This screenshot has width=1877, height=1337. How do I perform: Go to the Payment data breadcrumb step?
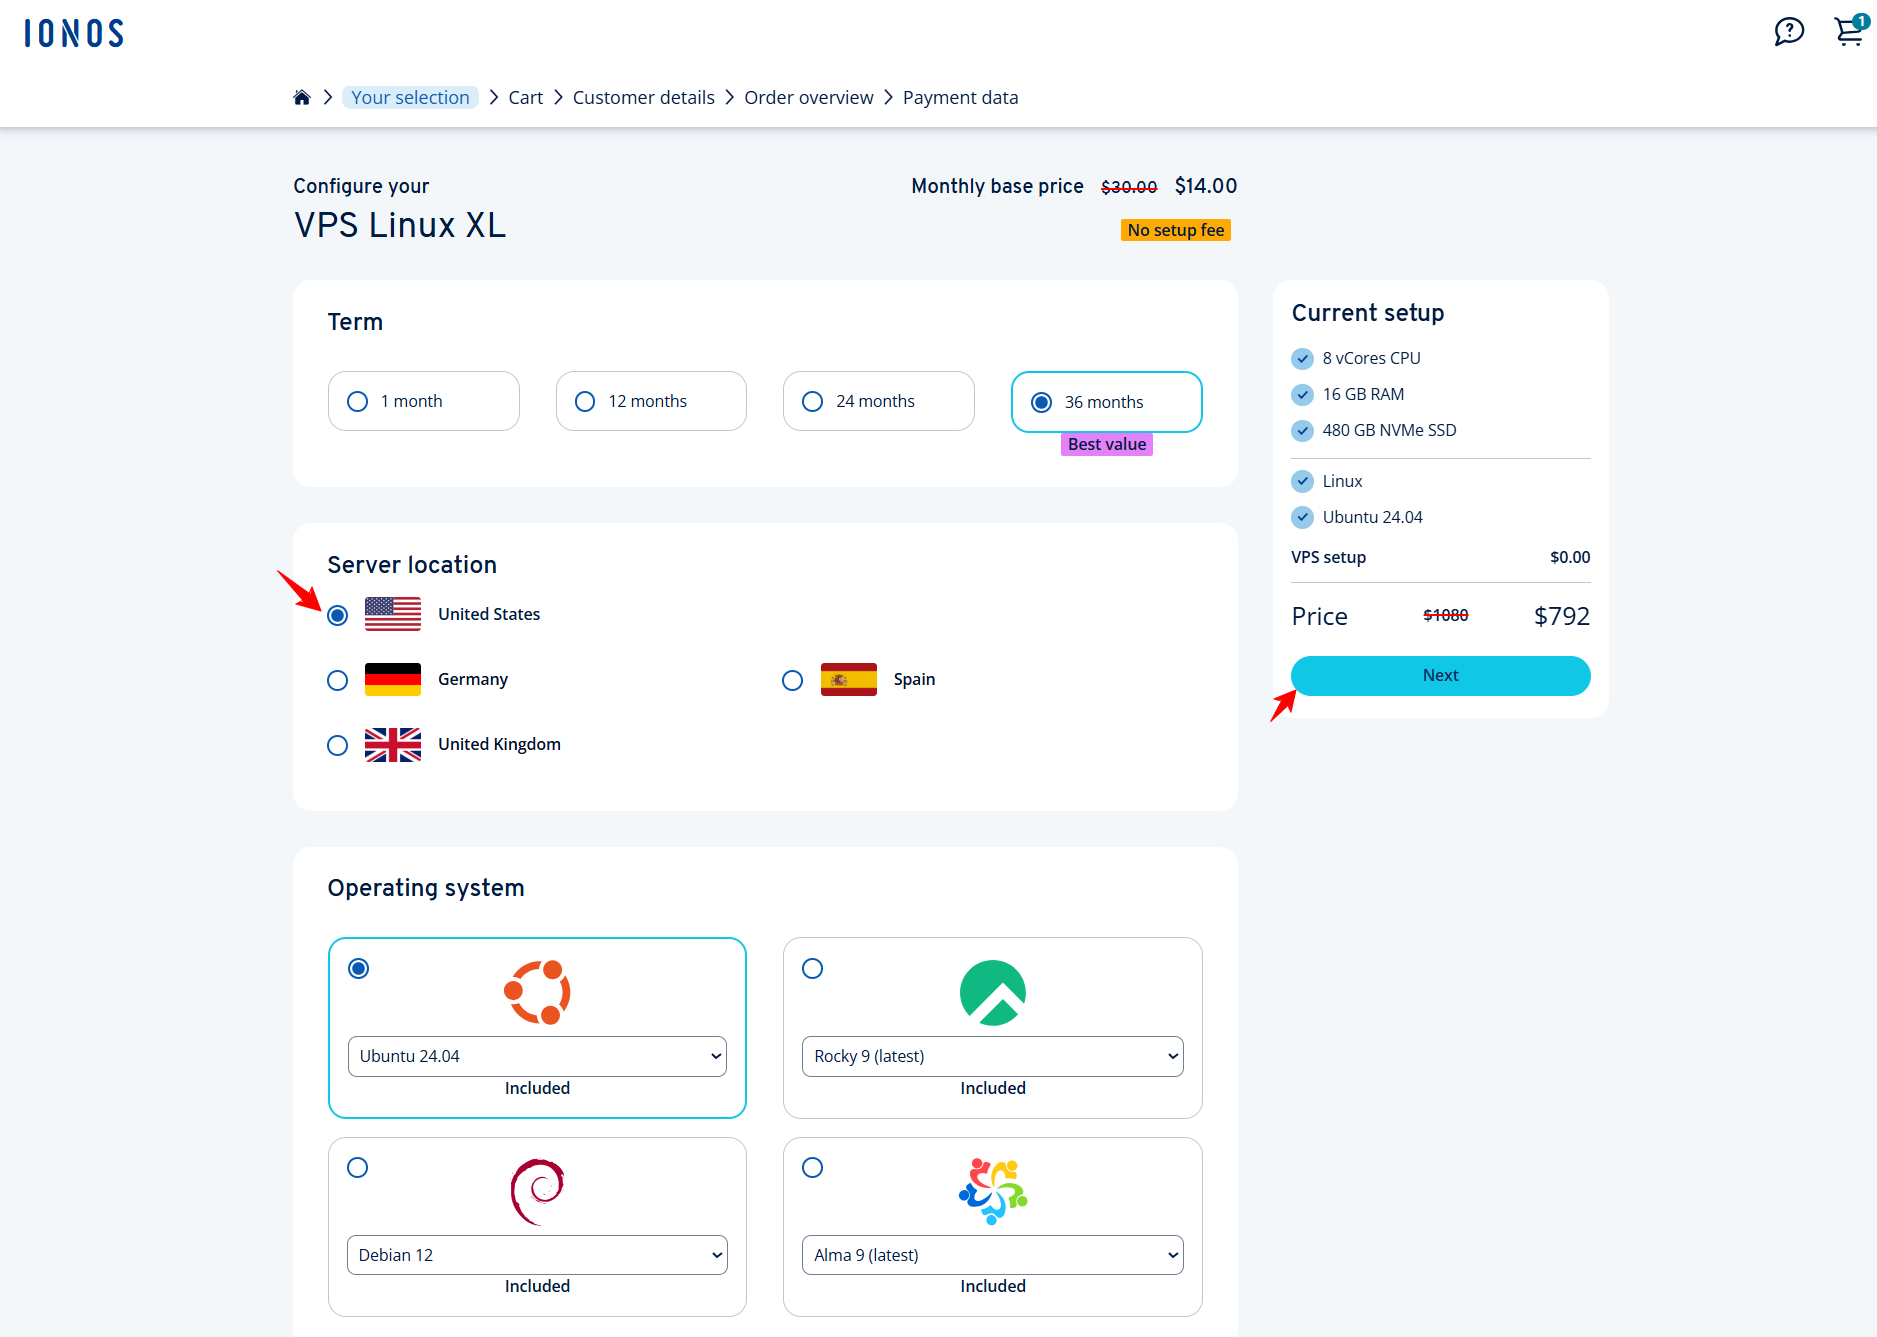click(x=961, y=97)
